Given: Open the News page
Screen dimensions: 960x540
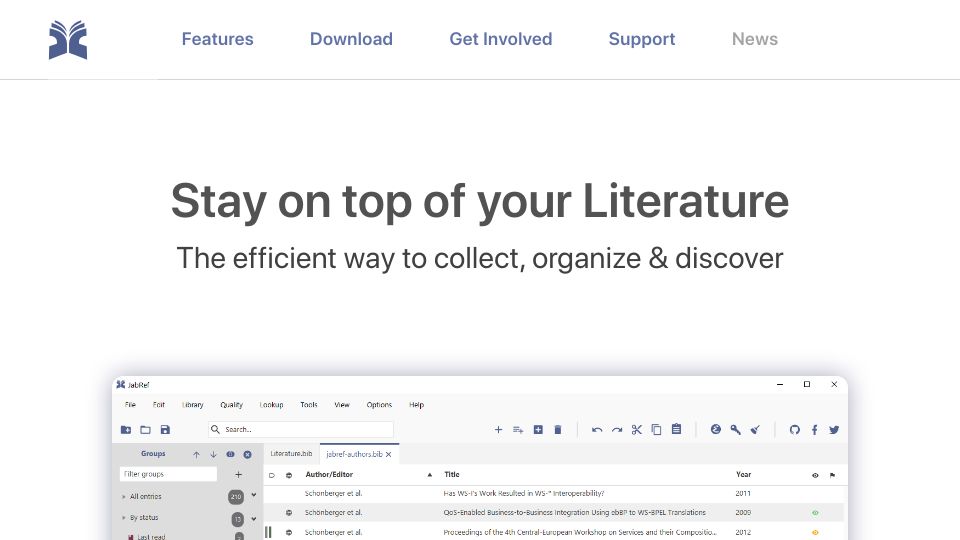Looking at the screenshot, I should (x=755, y=39).
